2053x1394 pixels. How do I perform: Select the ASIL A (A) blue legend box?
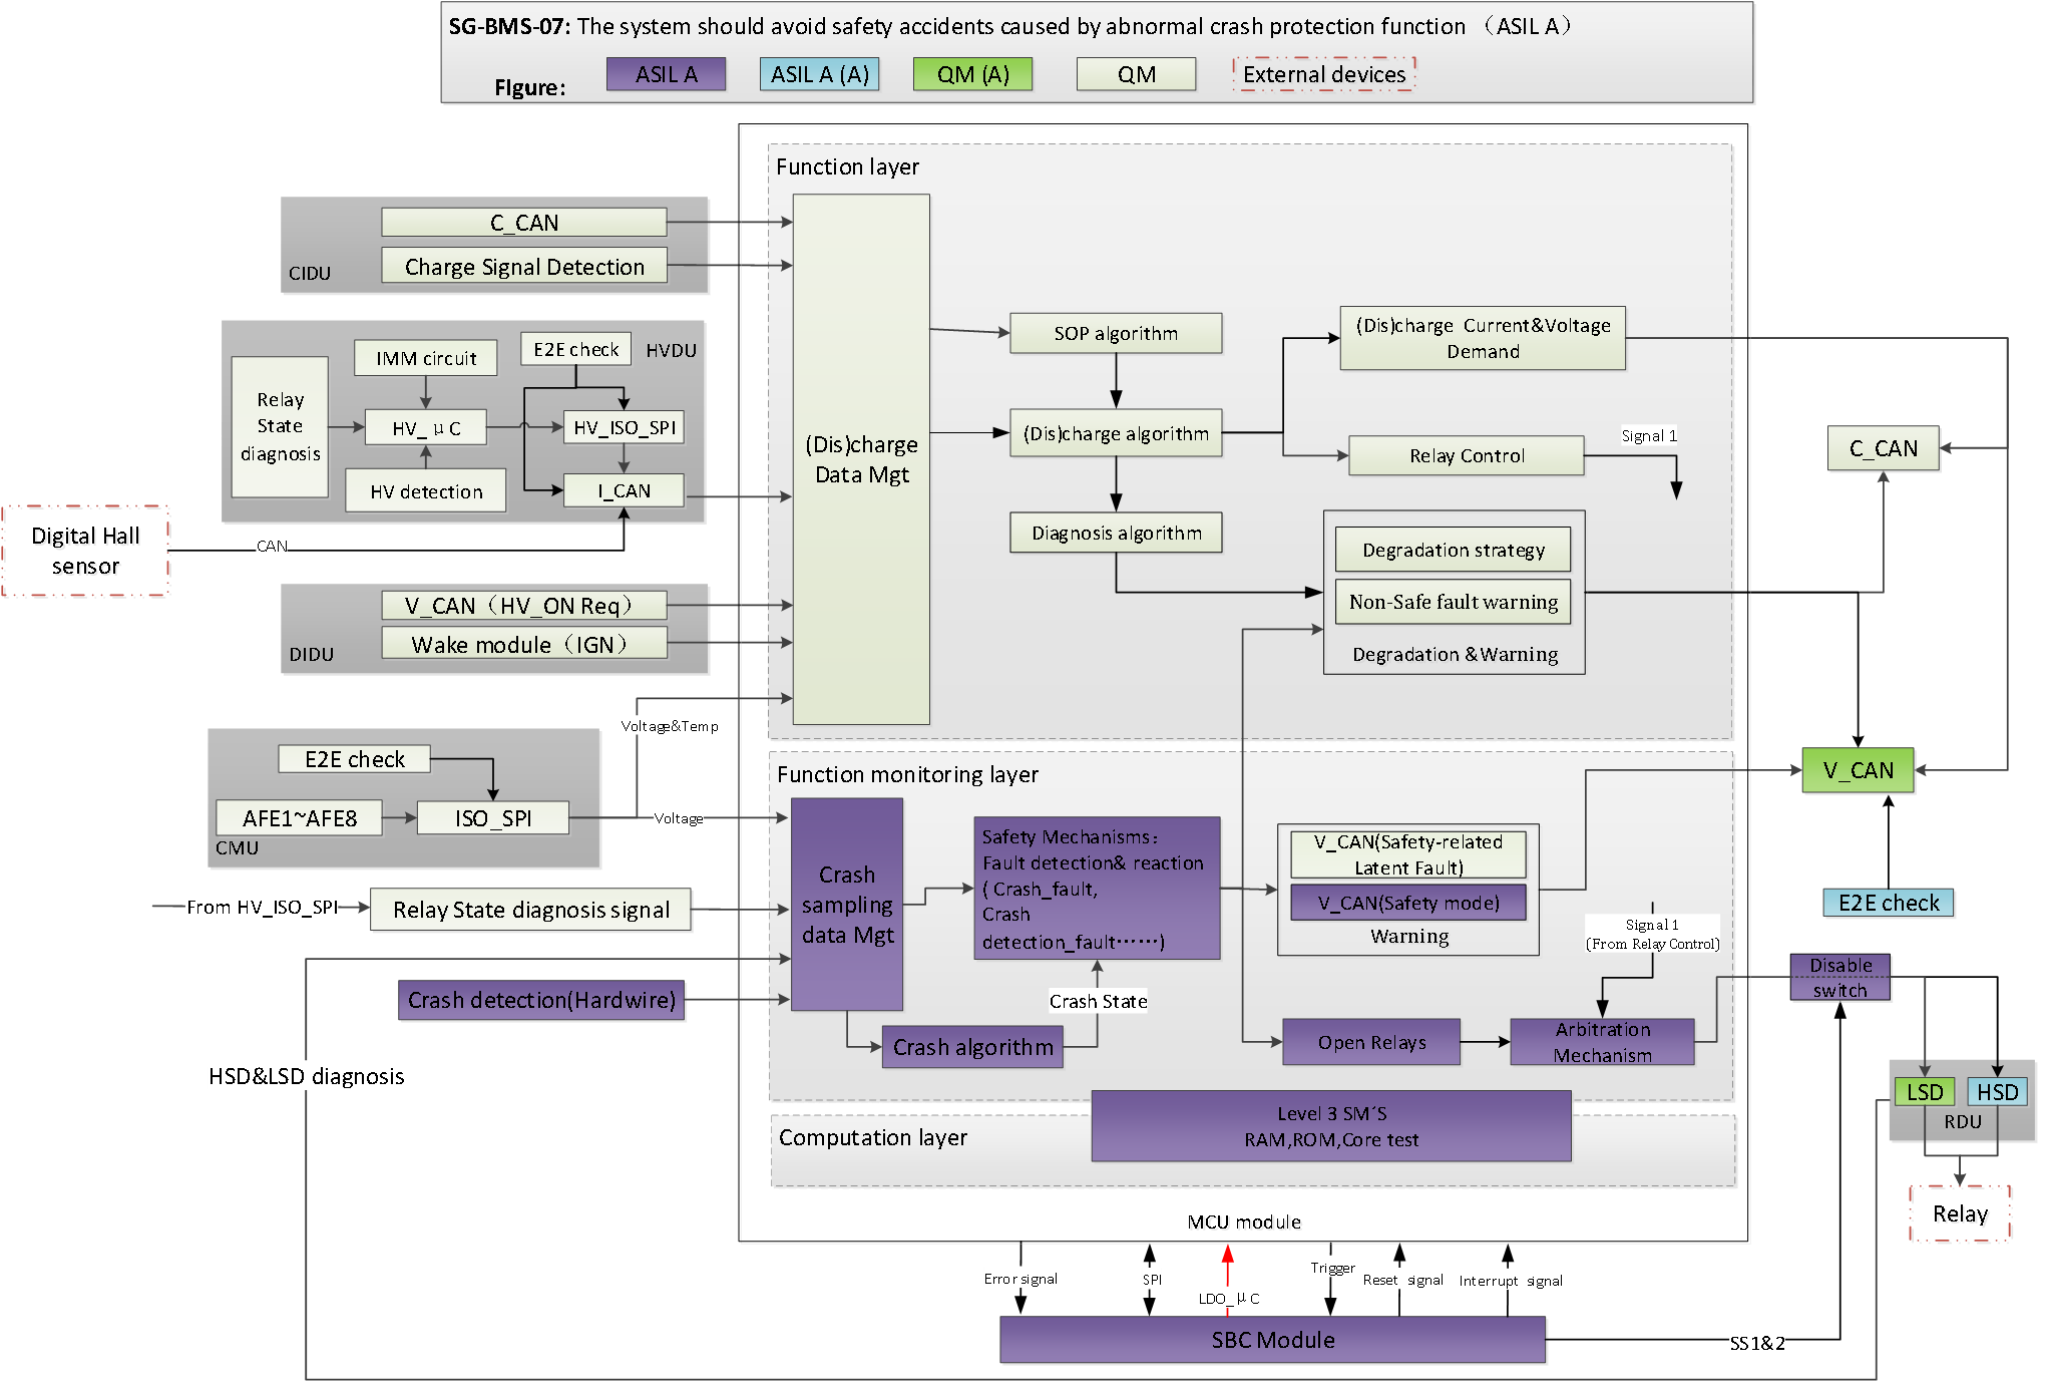(819, 74)
